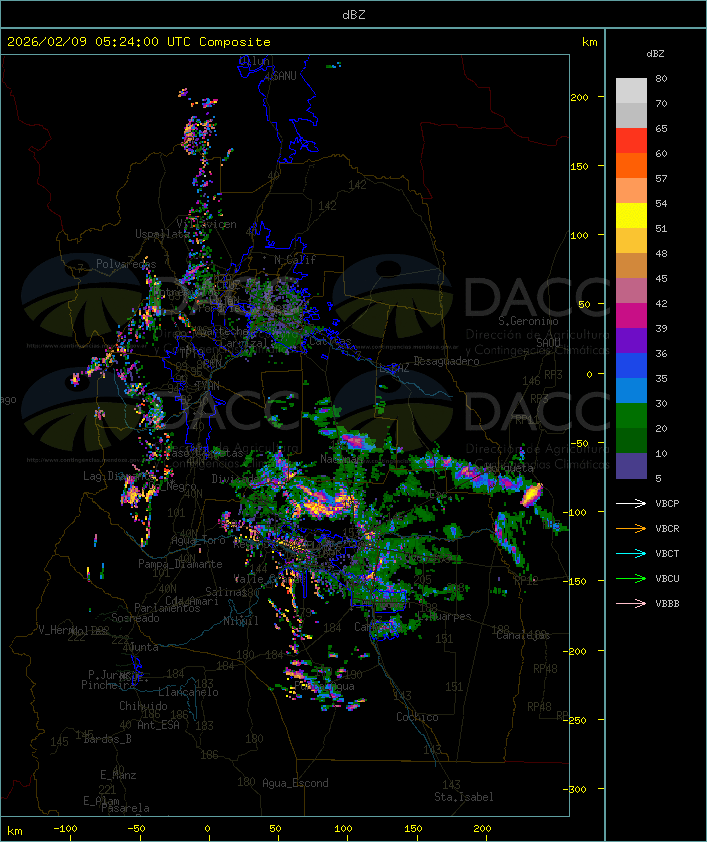Click the green VBCU arrow icon
Screen dimensions: 707x842
pos(631,578)
